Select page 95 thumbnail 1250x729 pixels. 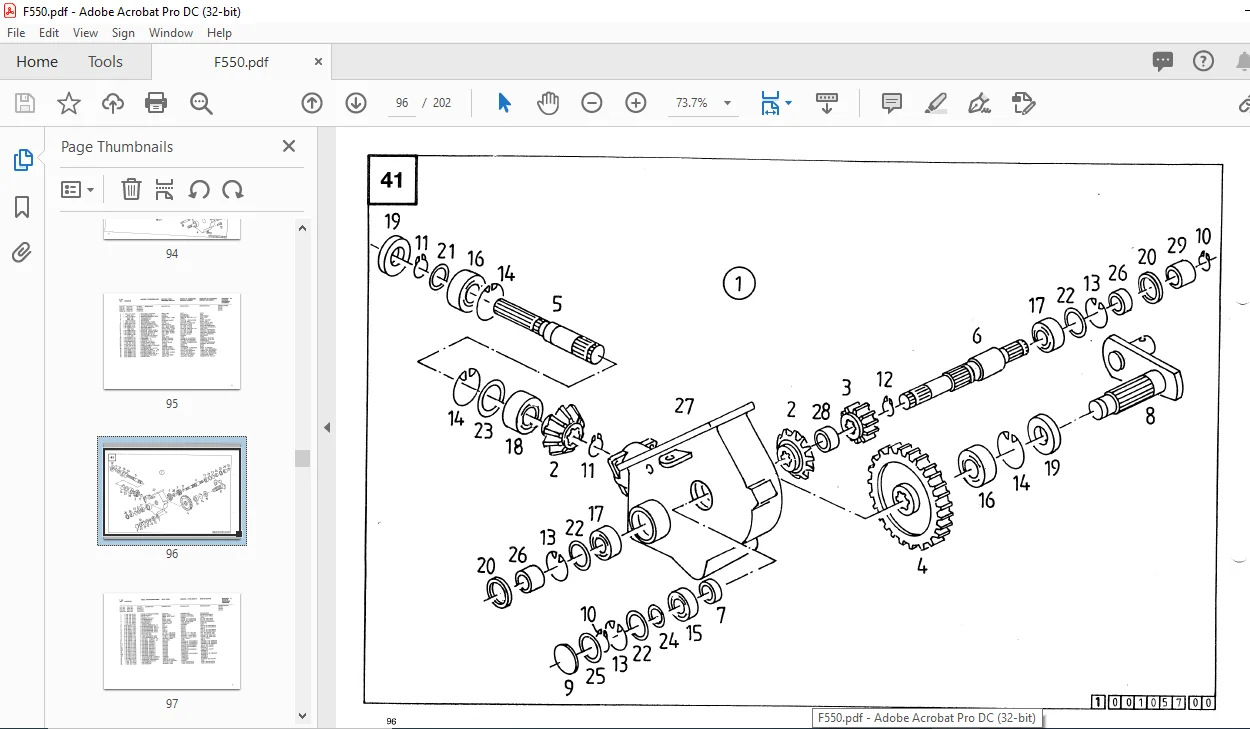click(172, 342)
